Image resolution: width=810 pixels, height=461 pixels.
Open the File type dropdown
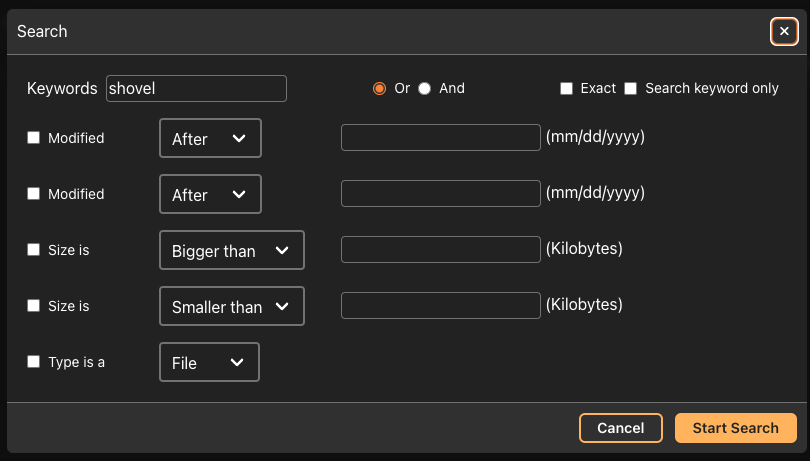coord(209,362)
